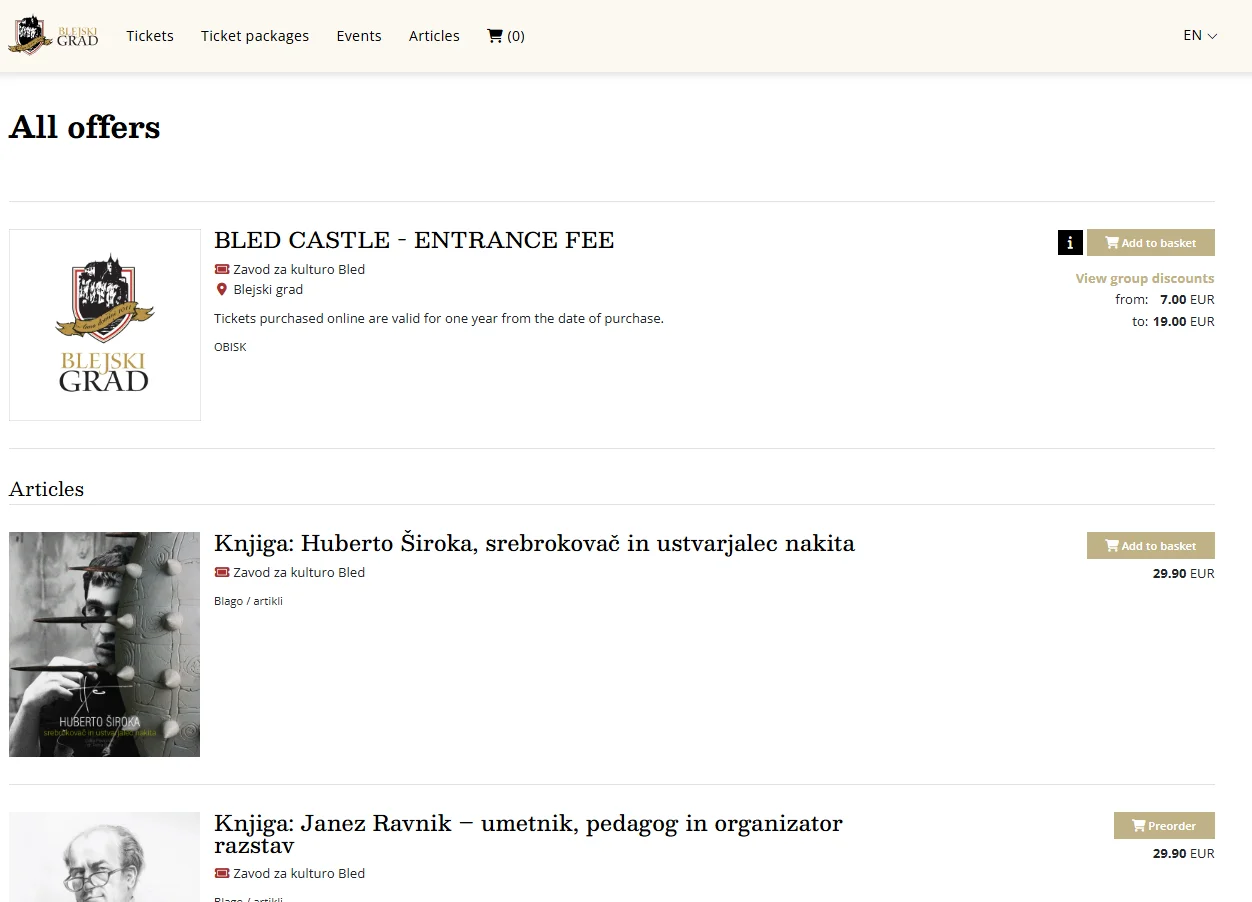Add Bled Castle entrance fee to basket

[x=1150, y=242]
